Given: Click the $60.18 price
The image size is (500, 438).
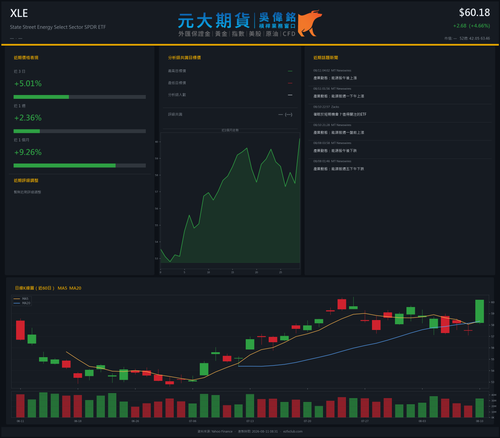Looking at the screenshot, I should pos(474,13).
